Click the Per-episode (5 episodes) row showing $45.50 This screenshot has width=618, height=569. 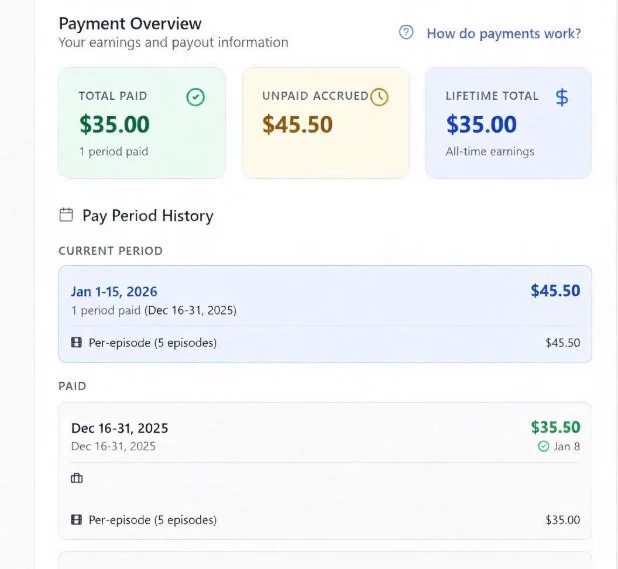pyautogui.click(x=325, y=342)
